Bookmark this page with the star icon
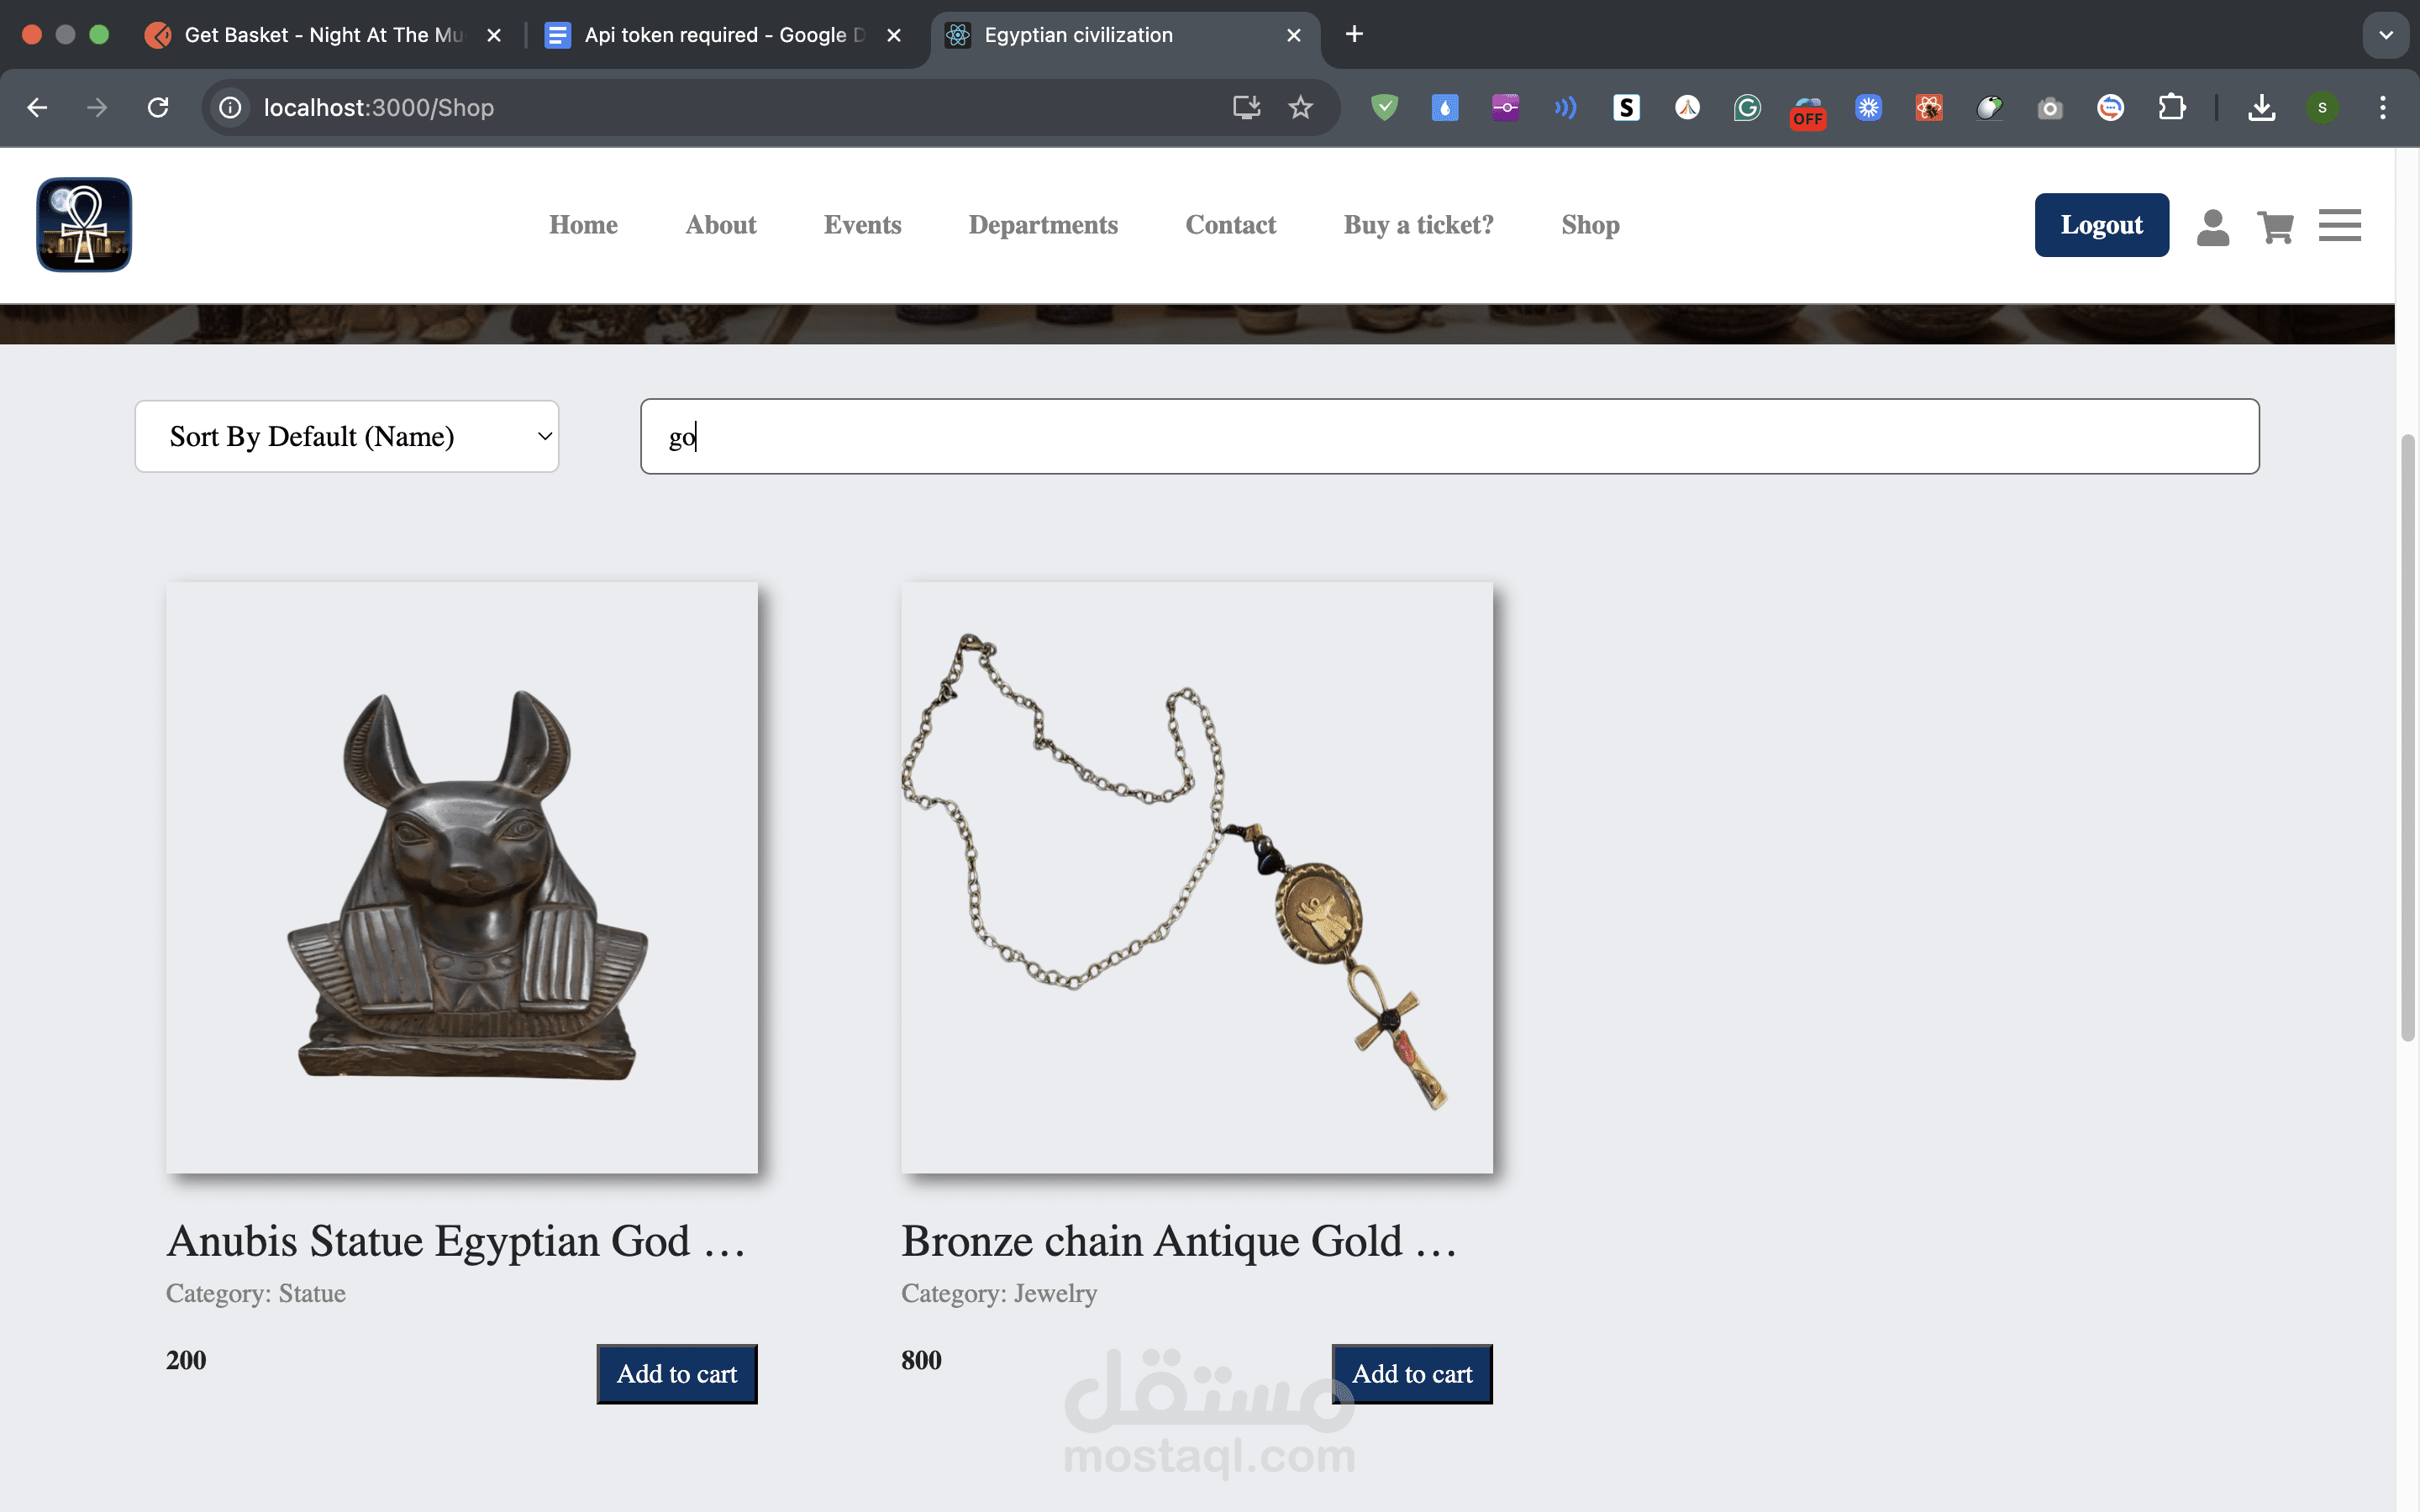 pos(1299,107)
